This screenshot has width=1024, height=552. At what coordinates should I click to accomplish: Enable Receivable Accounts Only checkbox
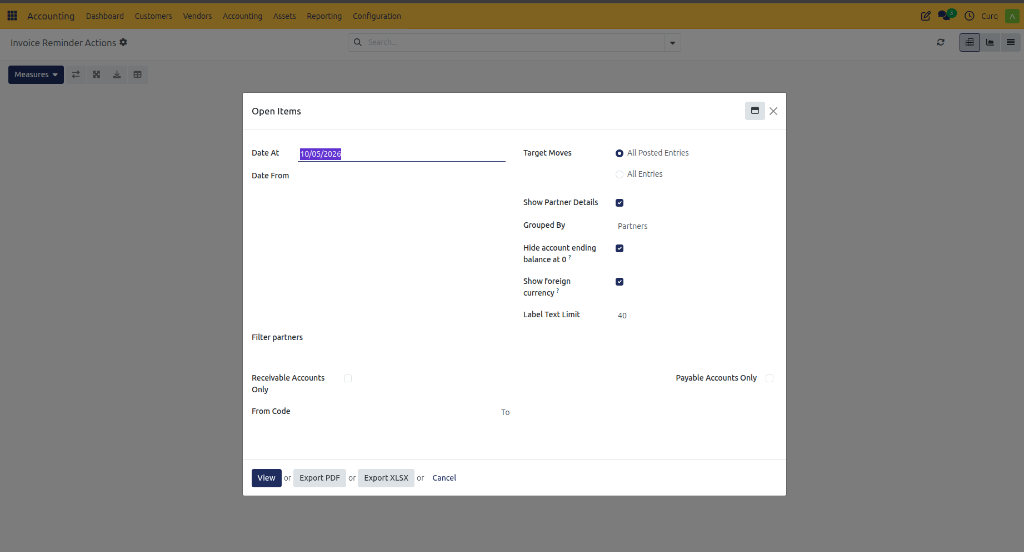pos(348,378)
